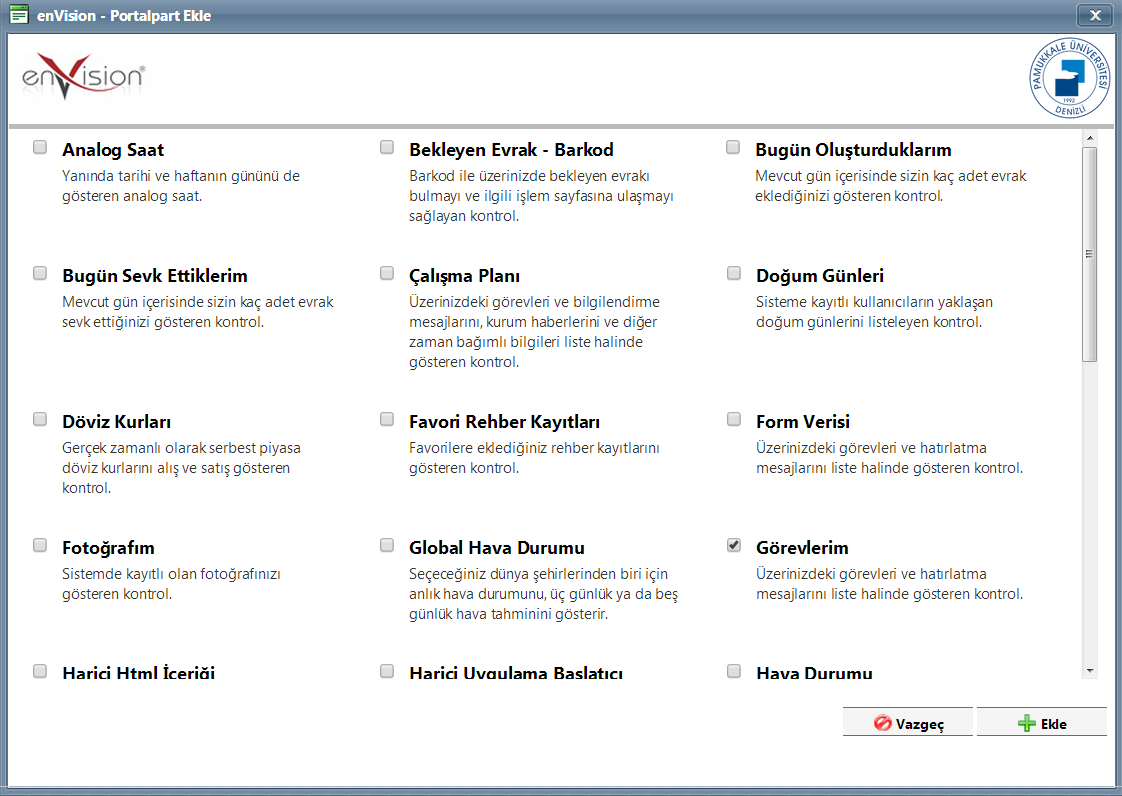Uncheck the Görevlerim checkbox
1122x796 pixels.
pos(734,545)
